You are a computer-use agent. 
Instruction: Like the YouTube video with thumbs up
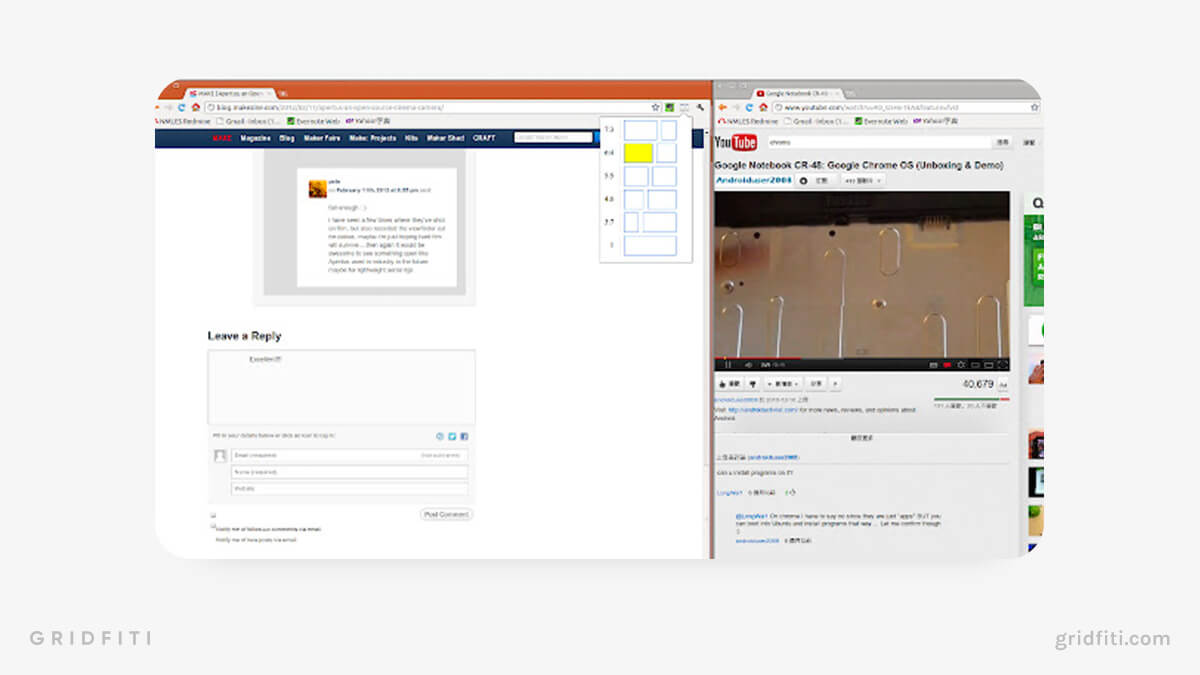728,383
